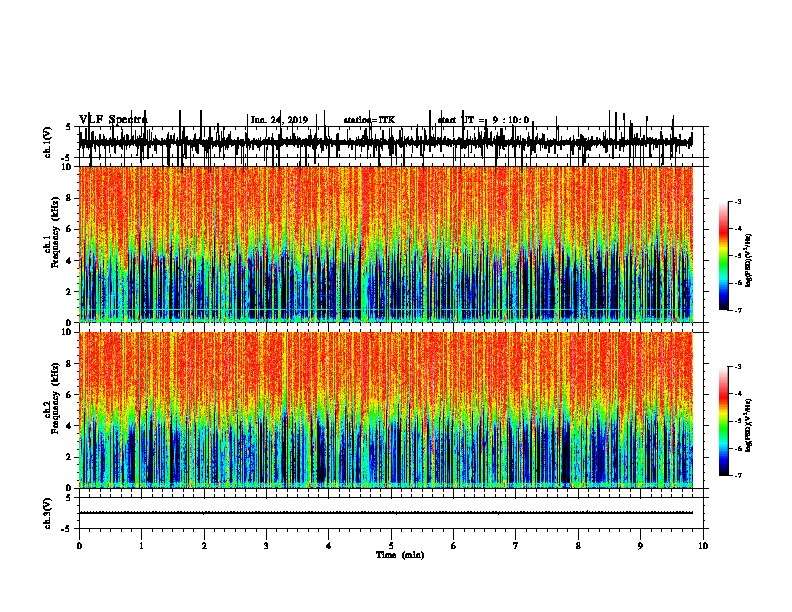
Task: Click the time axis tick label "4"
Action: (x=329, y=546)
